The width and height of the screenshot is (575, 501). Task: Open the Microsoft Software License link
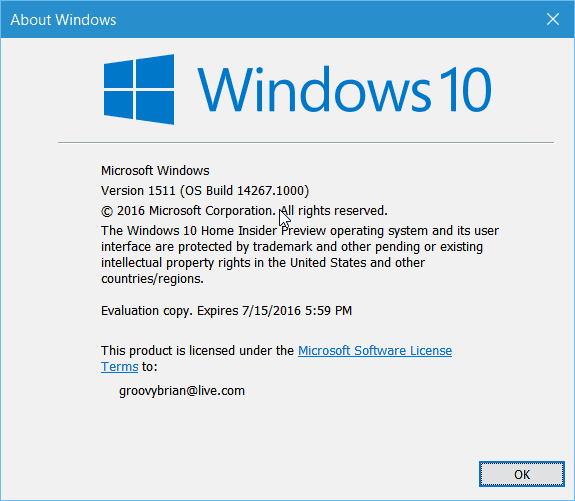point(375,351)
